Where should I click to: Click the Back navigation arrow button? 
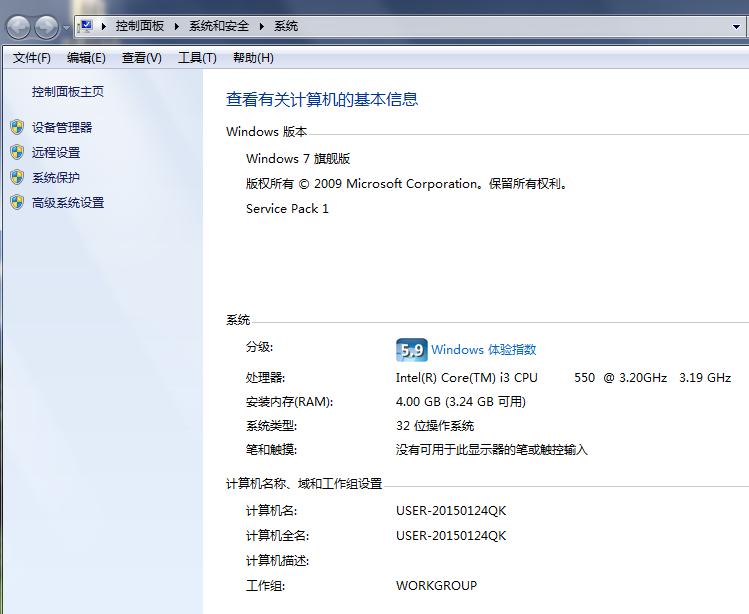(19, 27)
